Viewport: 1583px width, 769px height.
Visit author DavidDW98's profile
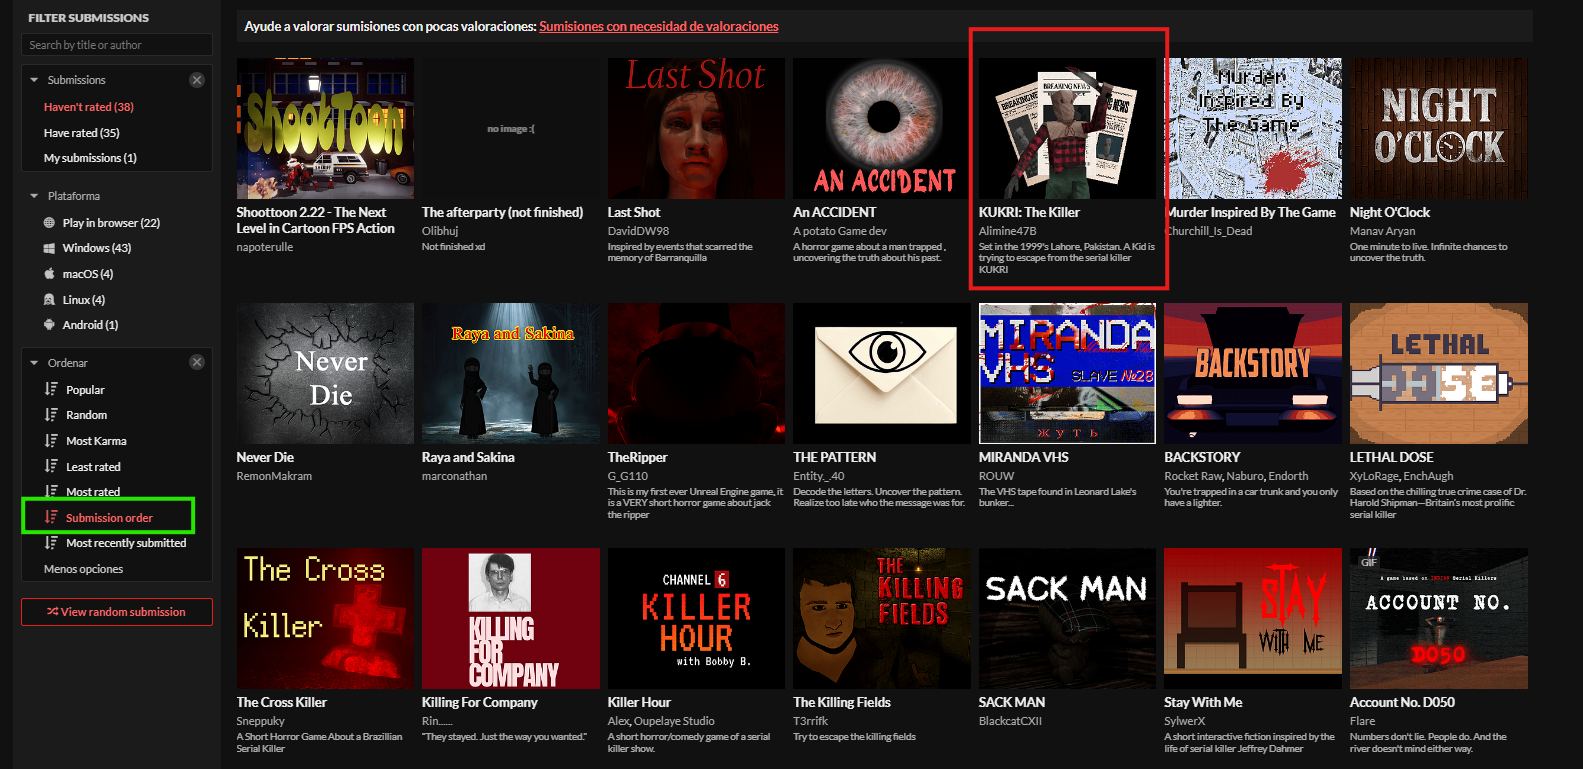tap(638, 231)
